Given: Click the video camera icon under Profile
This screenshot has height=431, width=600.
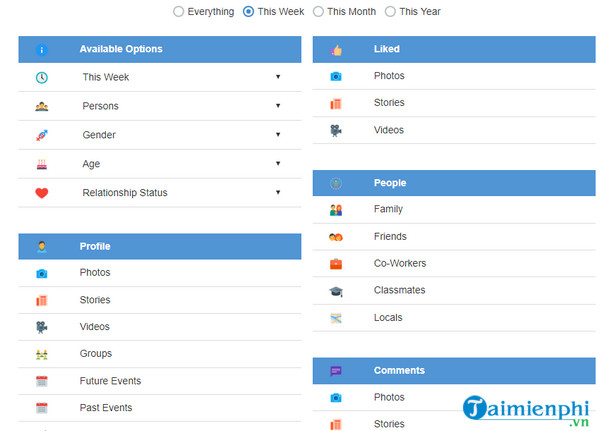Looking at the screenshot, I should [41, 327].
